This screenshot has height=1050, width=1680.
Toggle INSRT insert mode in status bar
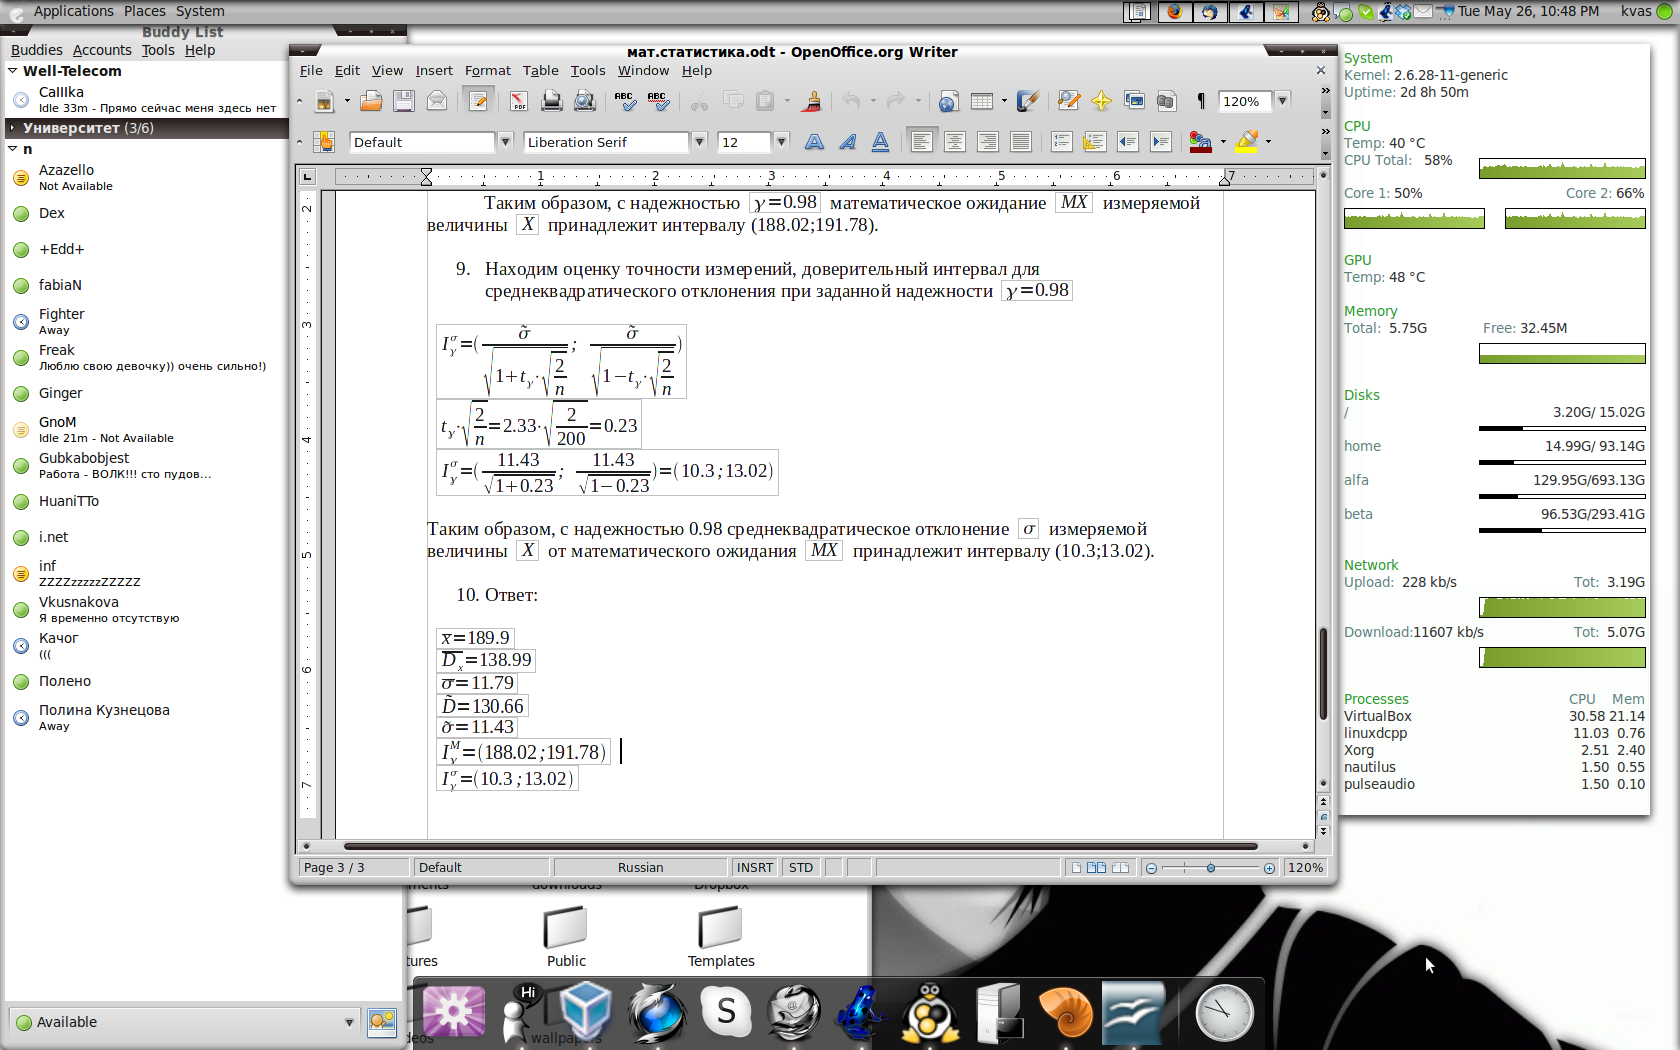pos(755,867)
